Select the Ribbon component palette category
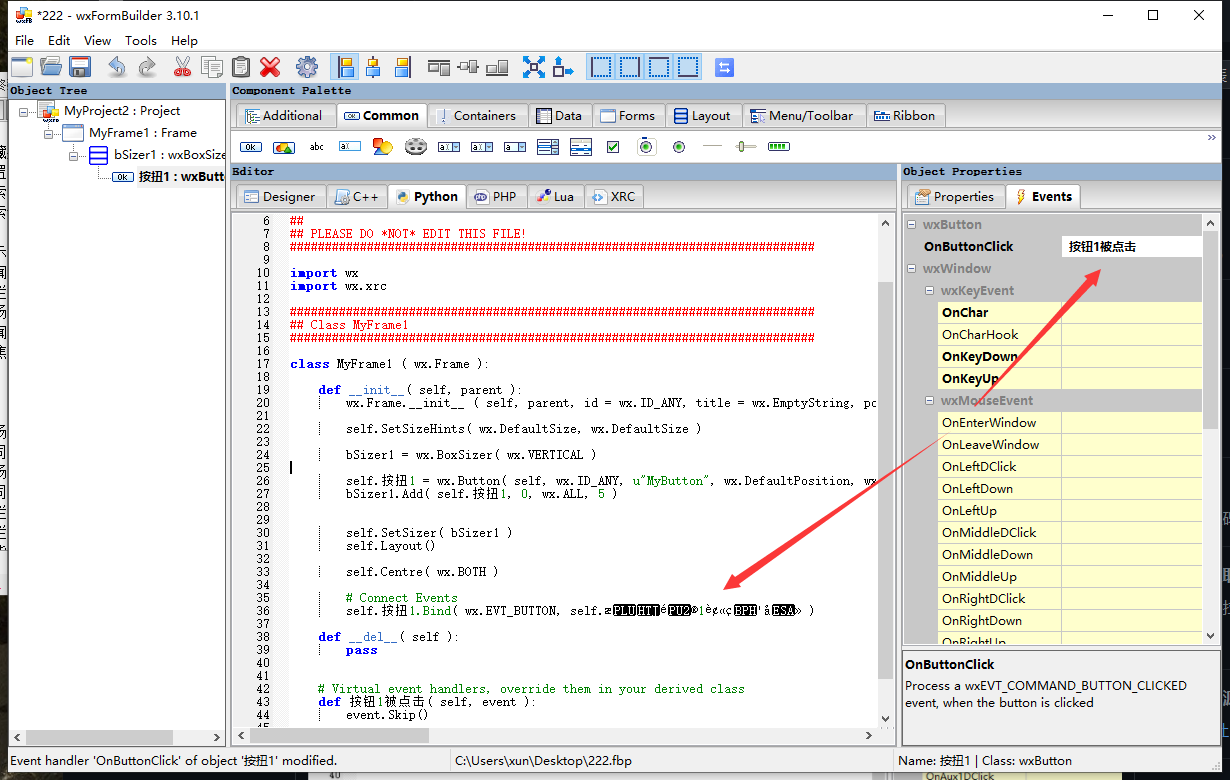Viewport: 1230px width, 780px height. 906,115
